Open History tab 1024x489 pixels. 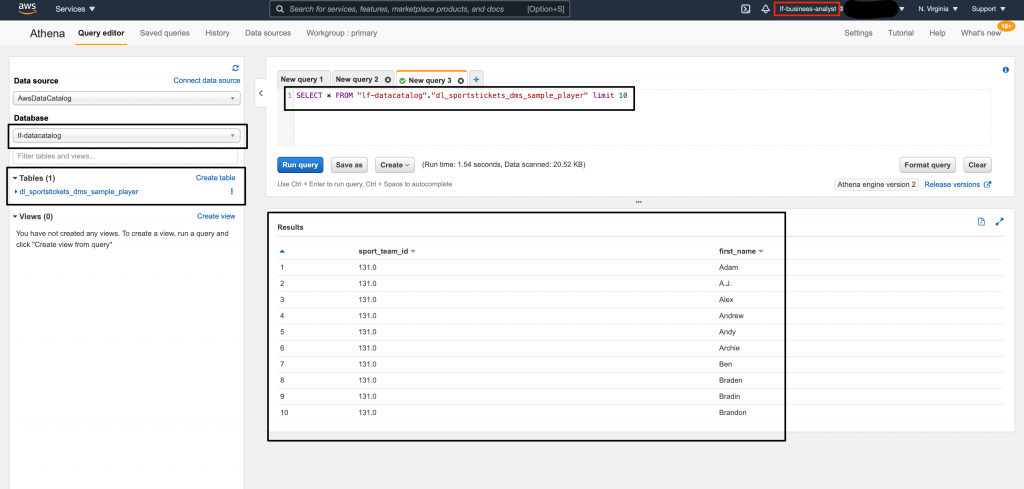[217, 33]
